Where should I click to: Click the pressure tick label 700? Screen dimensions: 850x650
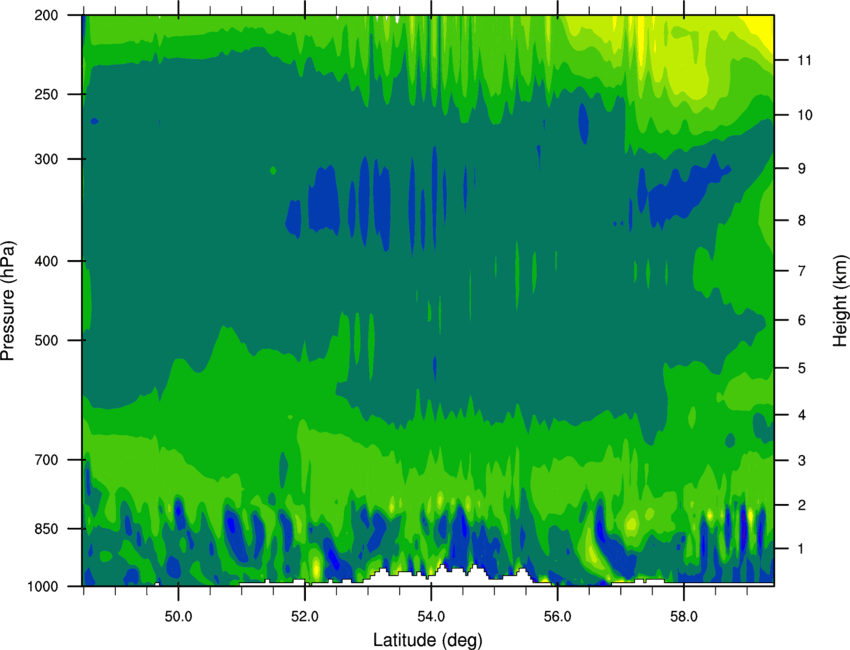(47, 460)
